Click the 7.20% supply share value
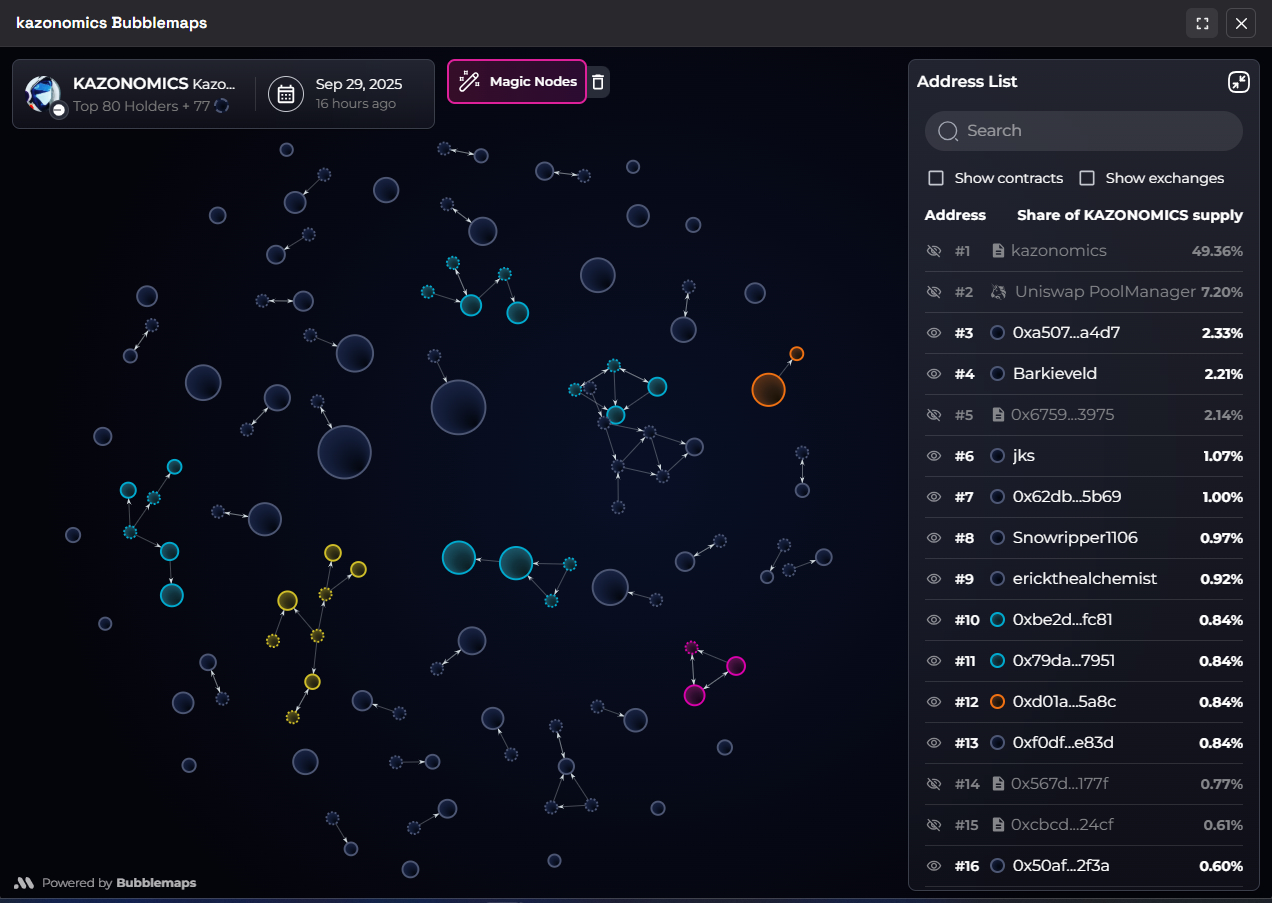Viewport: 1272px width, 903px height. [x=1222, y=292]
